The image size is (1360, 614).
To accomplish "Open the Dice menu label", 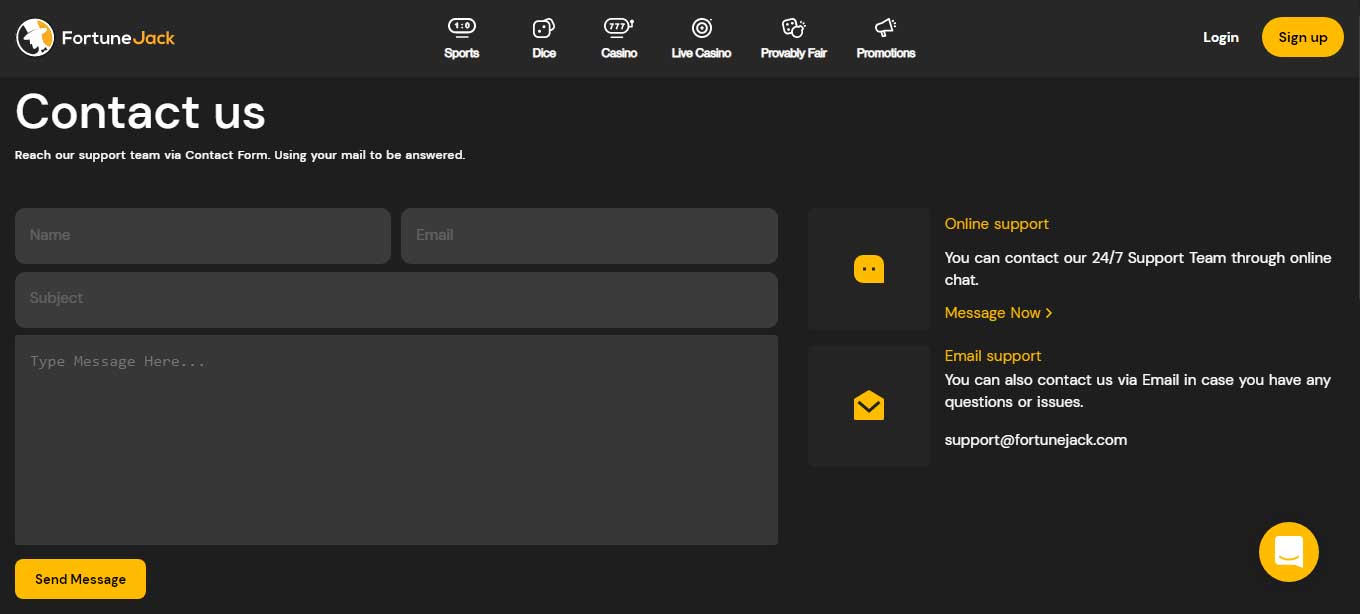I will (x=544, y=53).
